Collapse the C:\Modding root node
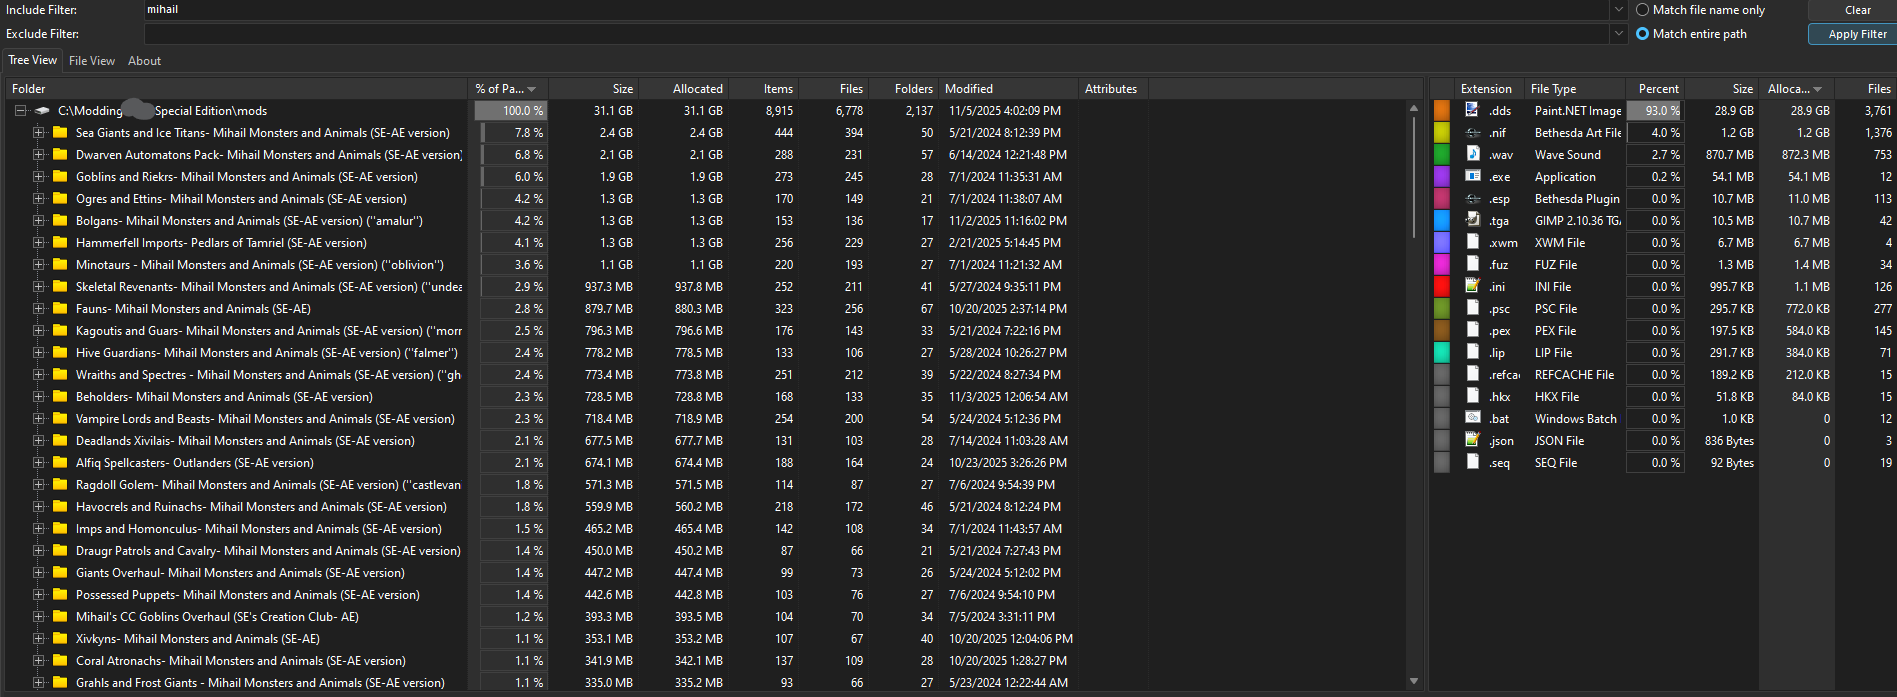 point(20,111)
